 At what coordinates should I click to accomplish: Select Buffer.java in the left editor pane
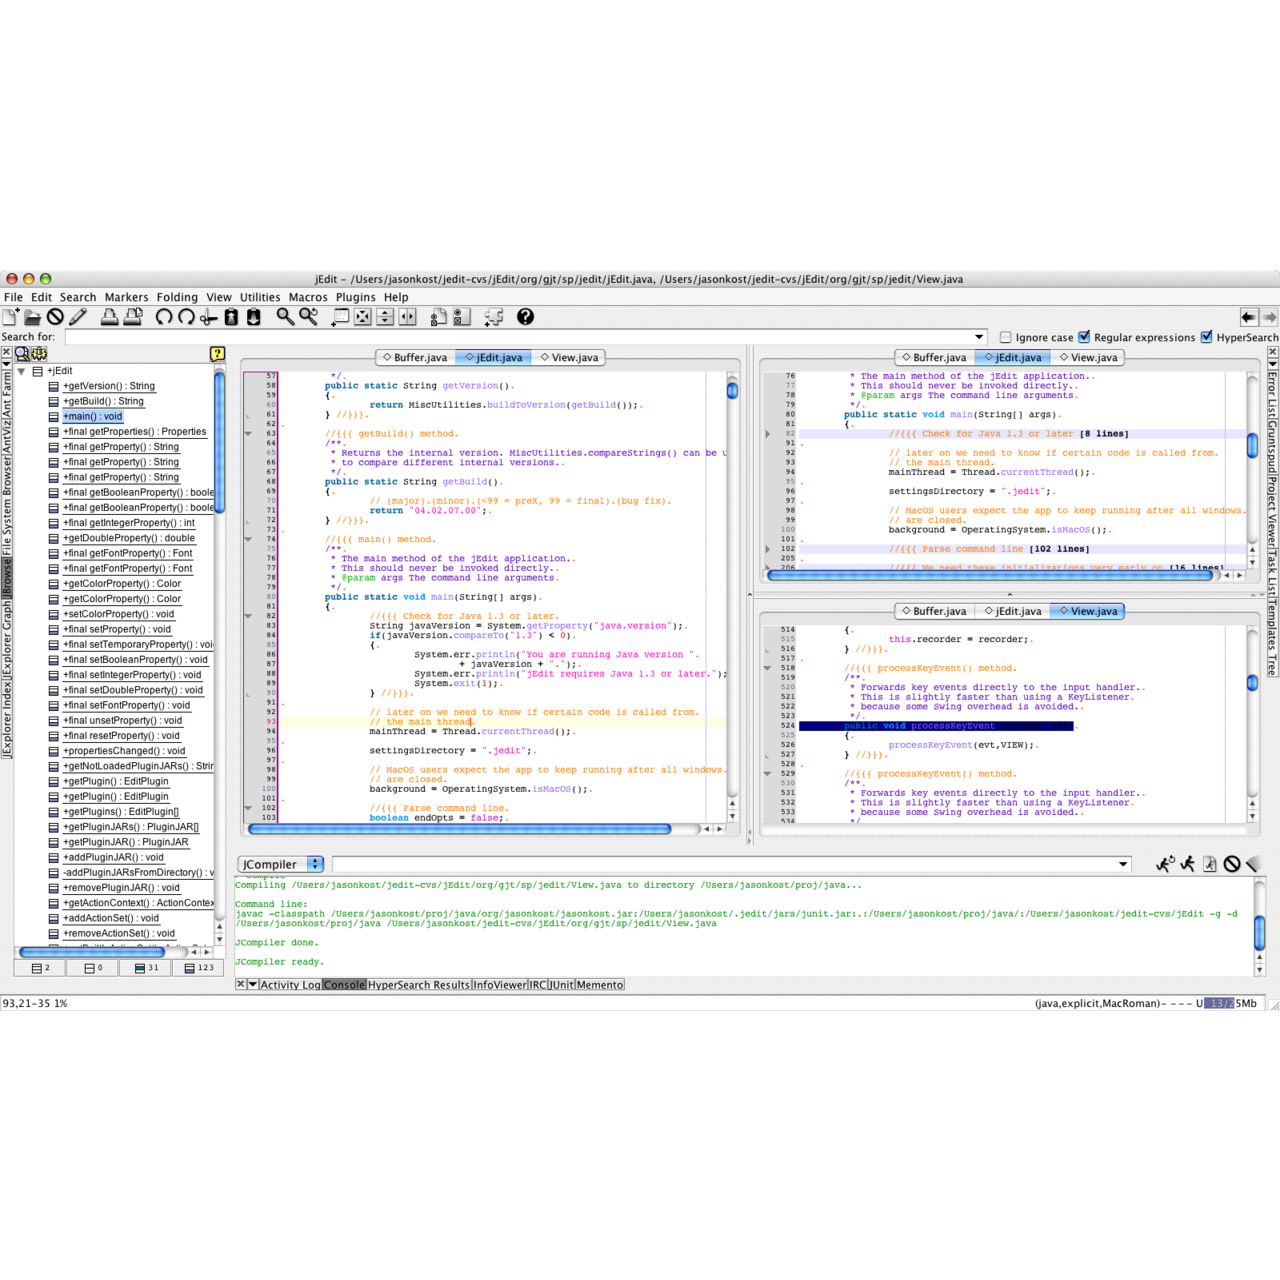414,357
